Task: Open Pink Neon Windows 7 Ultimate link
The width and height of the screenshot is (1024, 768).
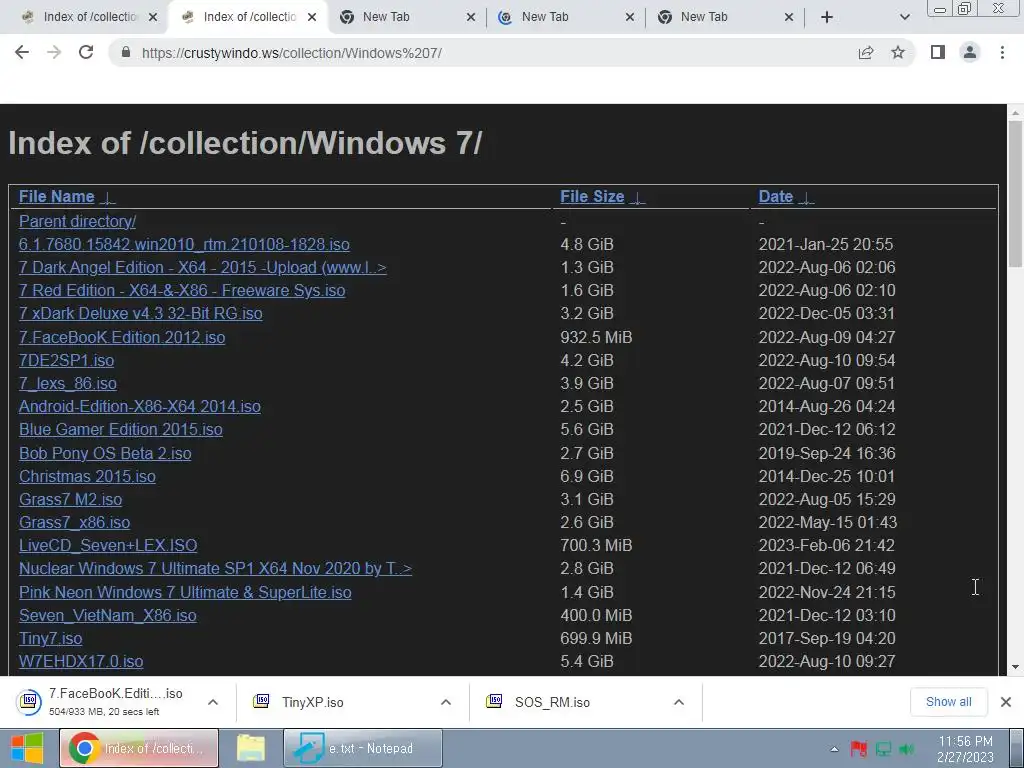Action: pyautogui.click(x=185, y=592)
